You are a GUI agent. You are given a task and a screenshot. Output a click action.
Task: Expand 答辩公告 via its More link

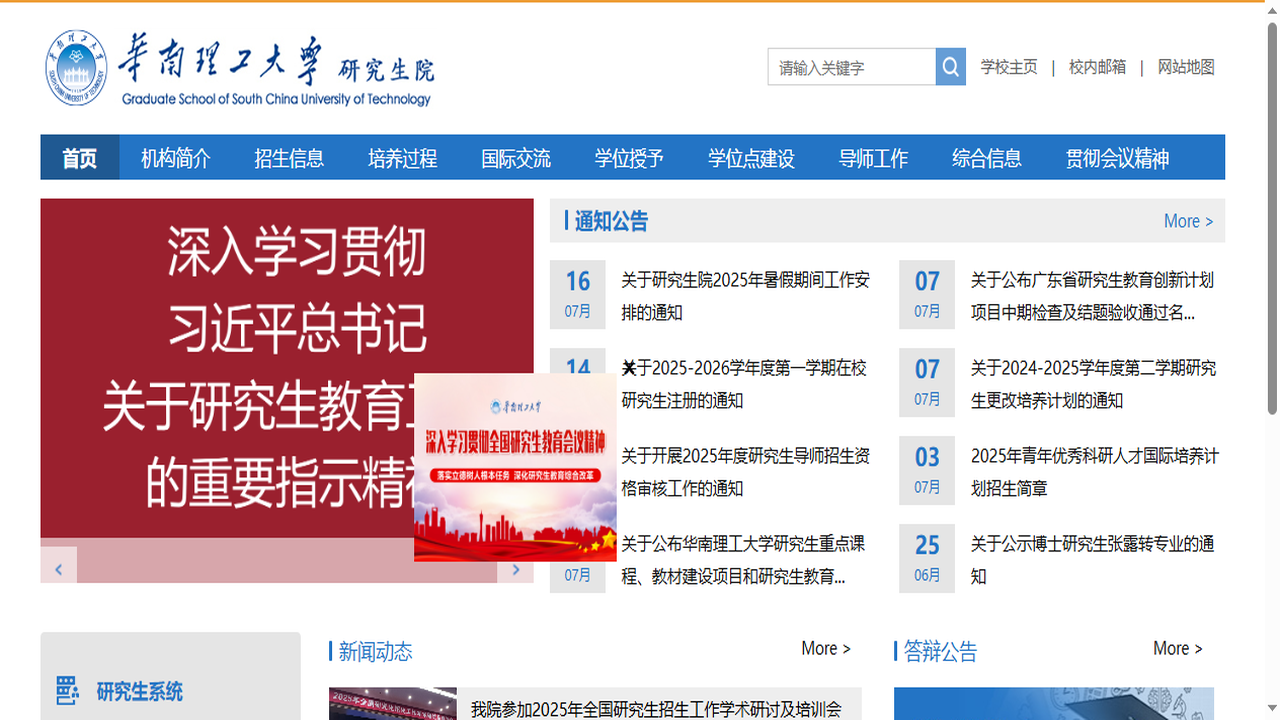pos(1177,648)
